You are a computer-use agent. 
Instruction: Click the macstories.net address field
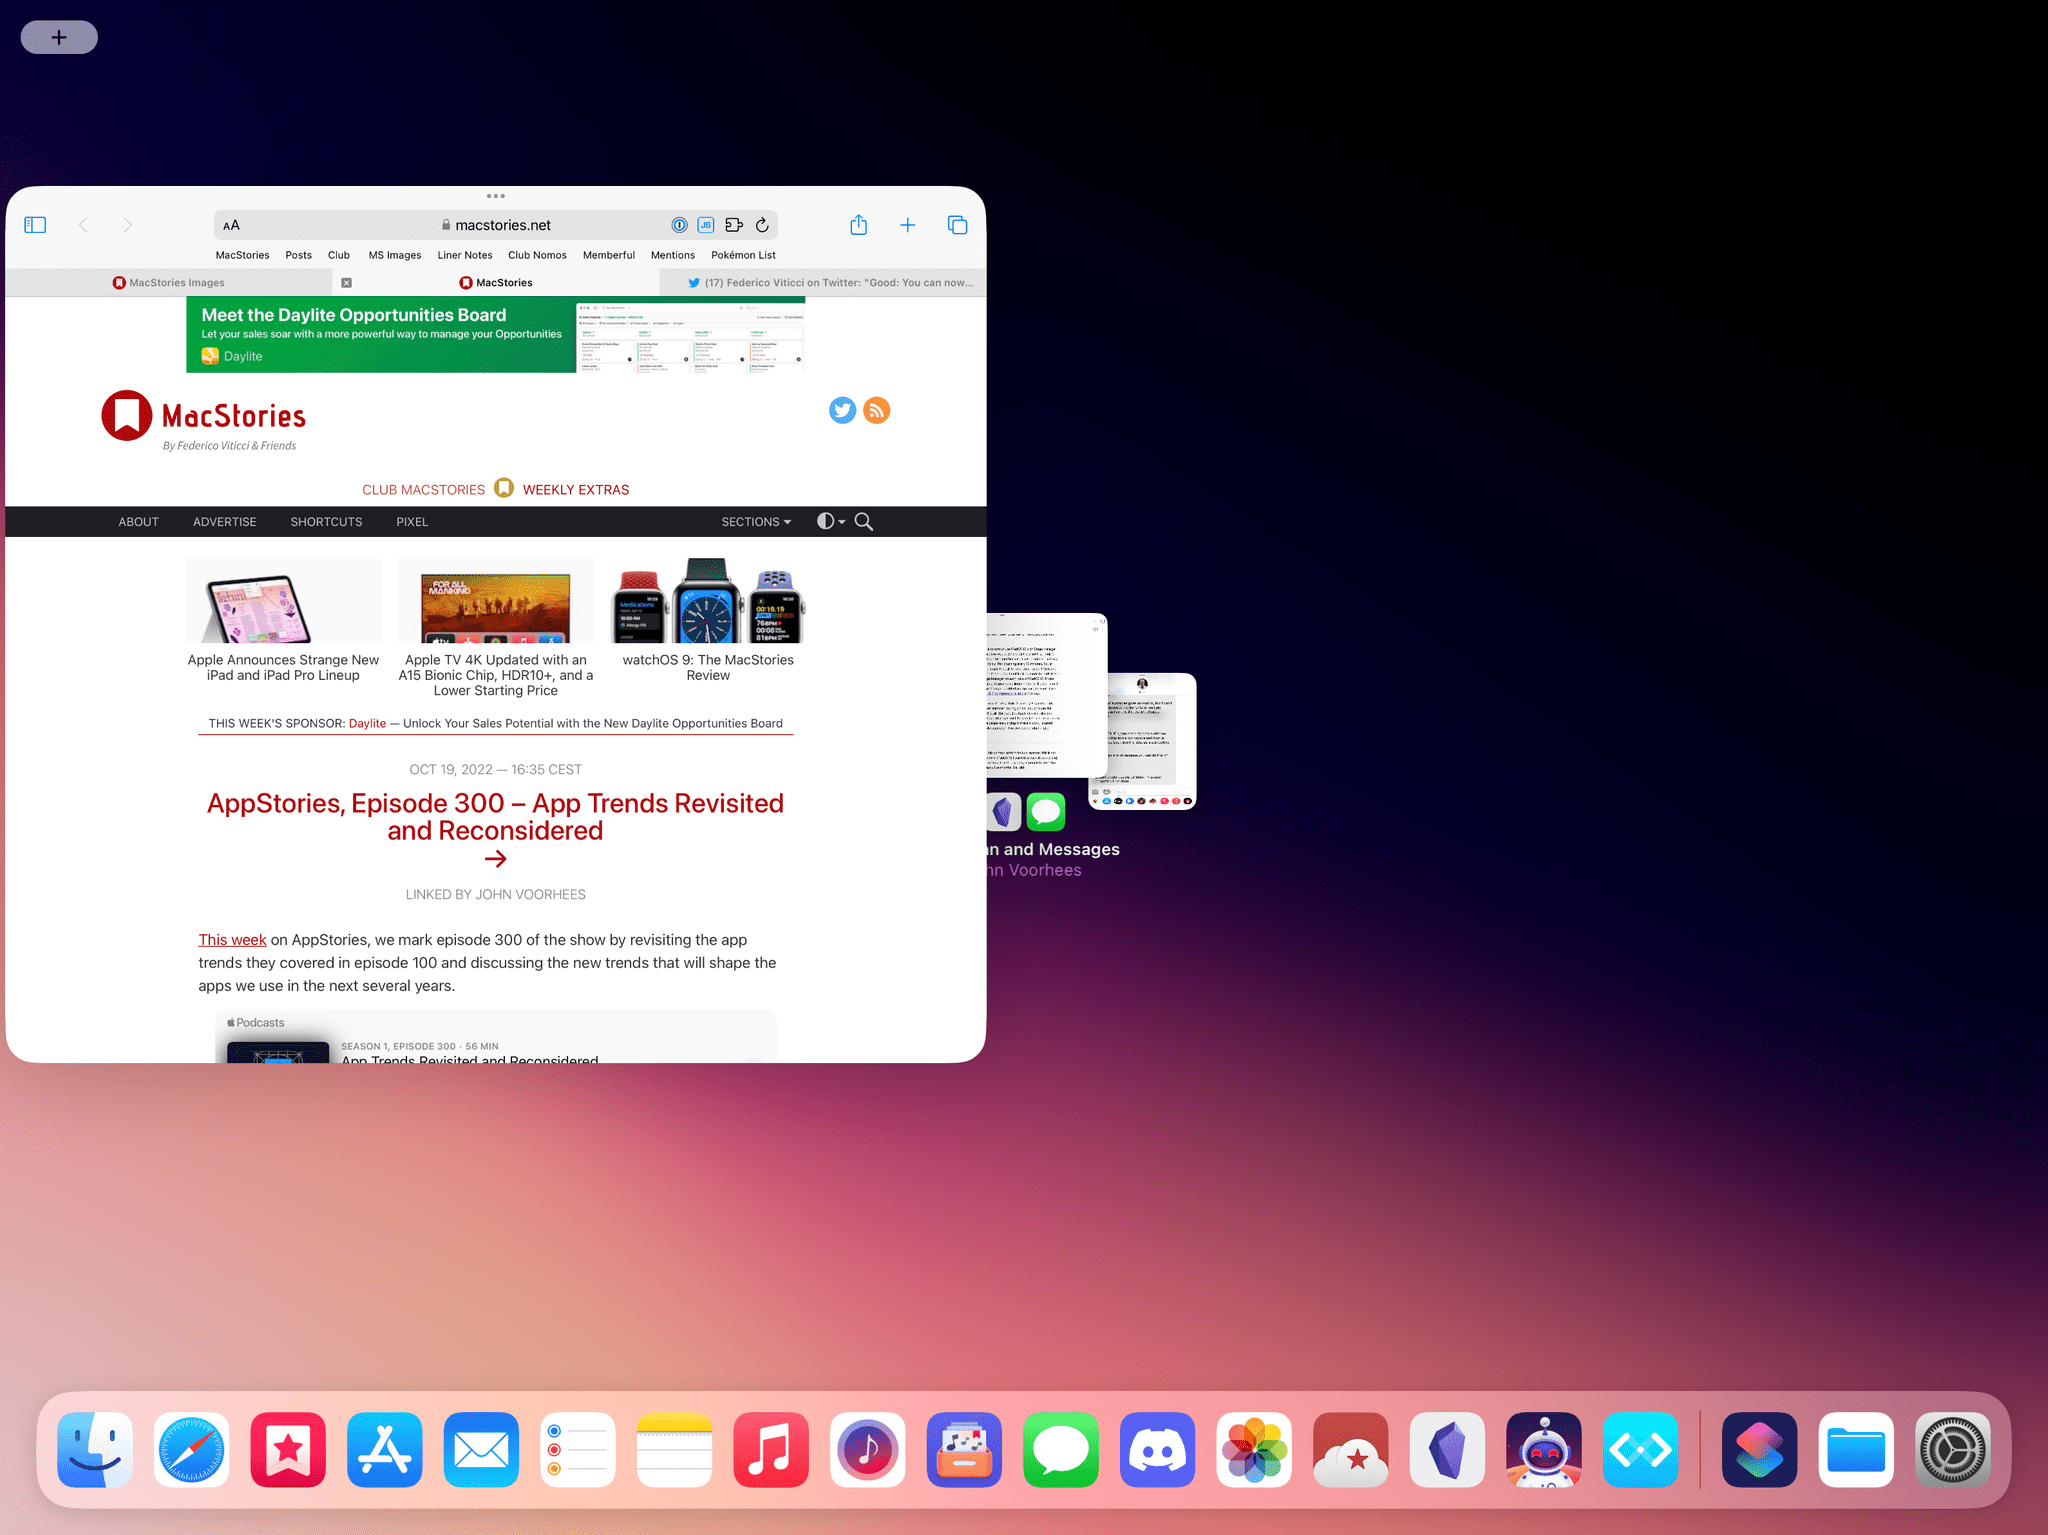(x=496, y=225)
